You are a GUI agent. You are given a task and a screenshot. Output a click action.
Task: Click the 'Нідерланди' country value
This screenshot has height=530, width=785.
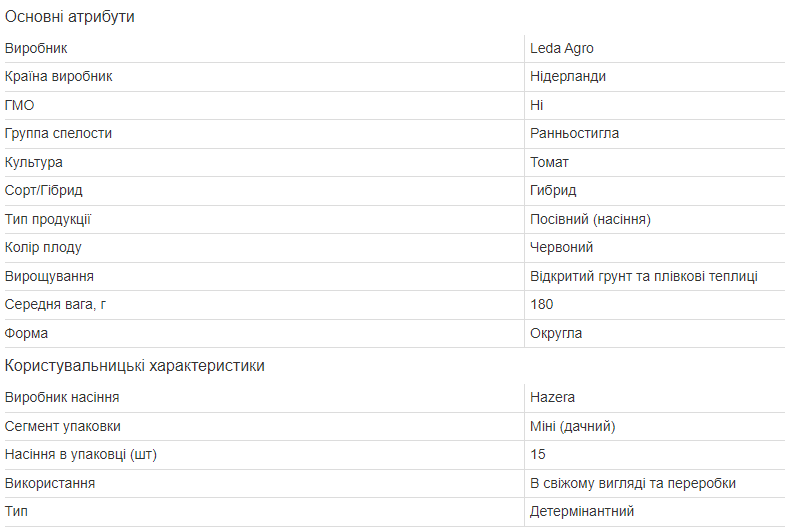[x=568, y=77]
